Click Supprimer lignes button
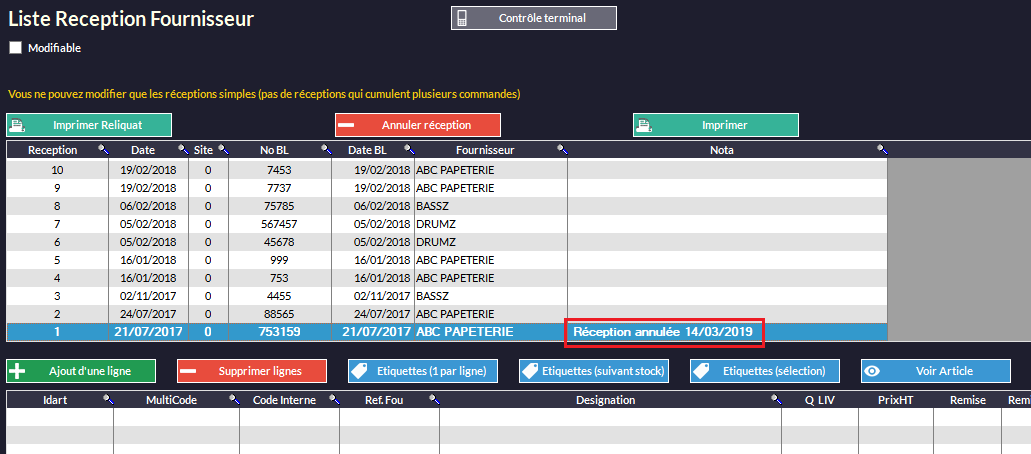This screenshot has height=454, width=1031. coord(252,371)
